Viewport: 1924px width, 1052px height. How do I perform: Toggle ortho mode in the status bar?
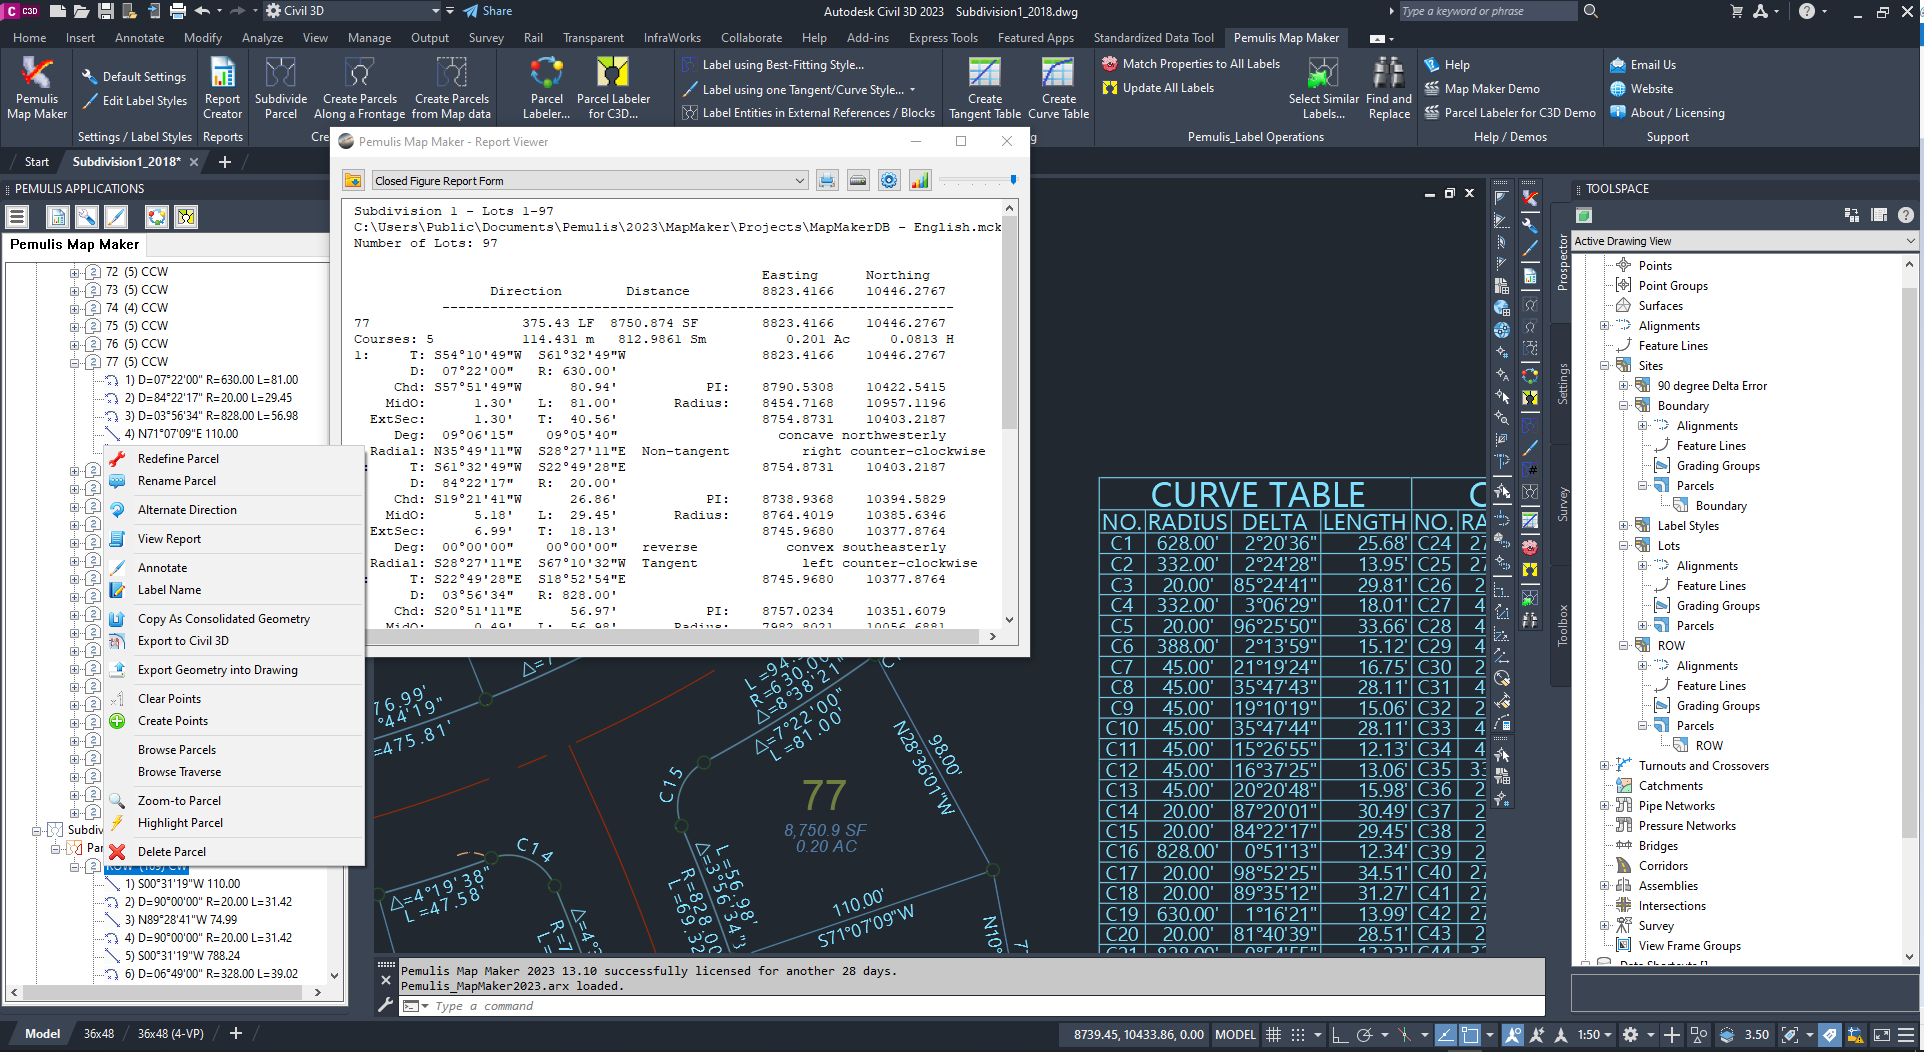[x=1339, y=1035]
